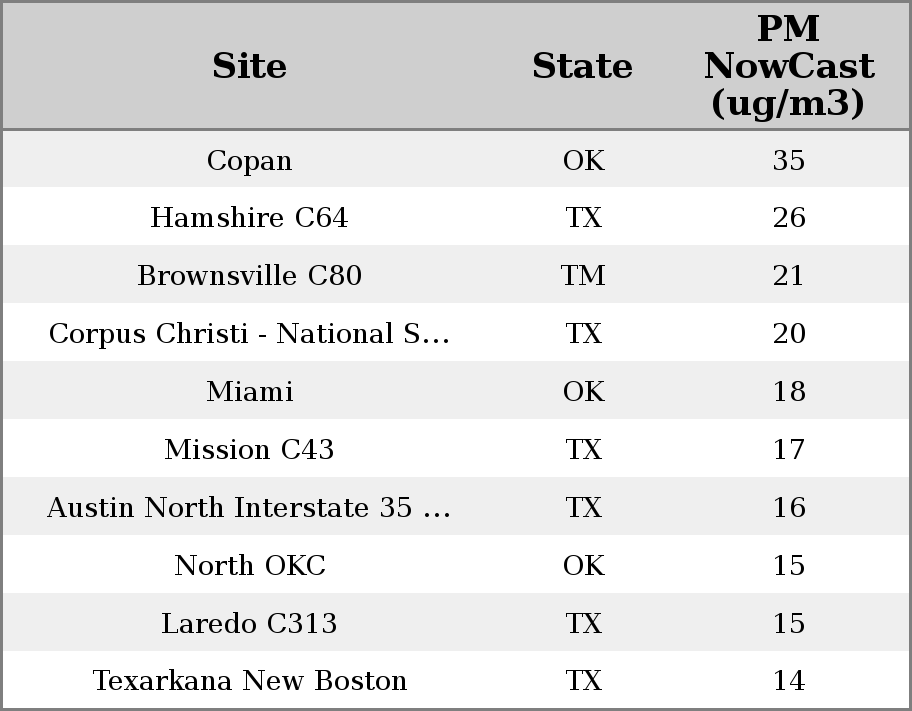
Task: Select PM value 20 for Corpus Christi
Action: point(788,334)
